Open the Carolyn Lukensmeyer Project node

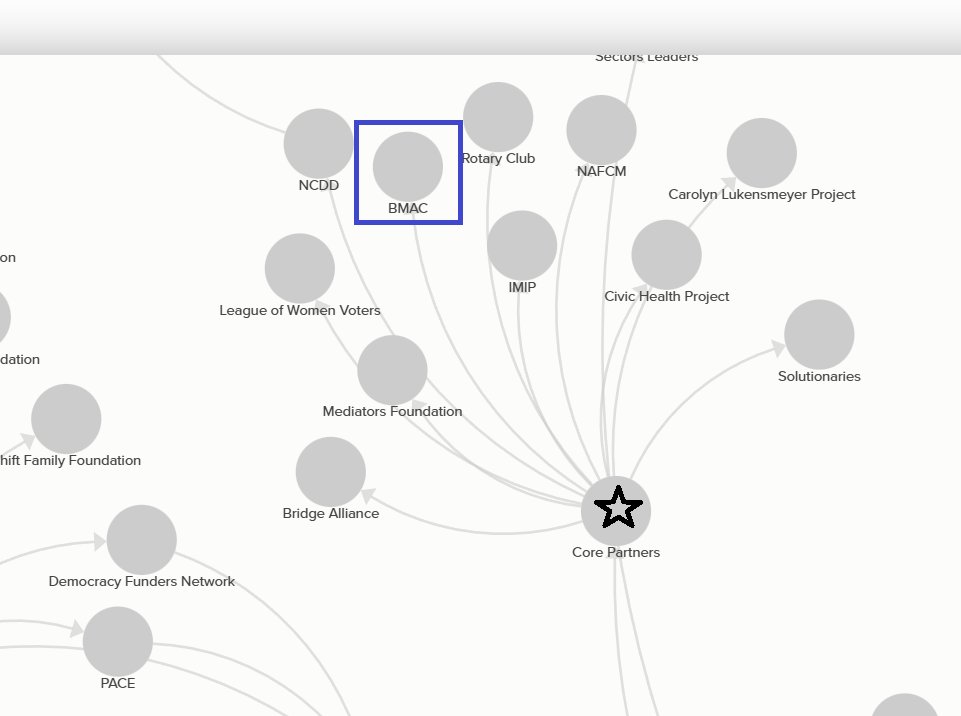[762, 153]
